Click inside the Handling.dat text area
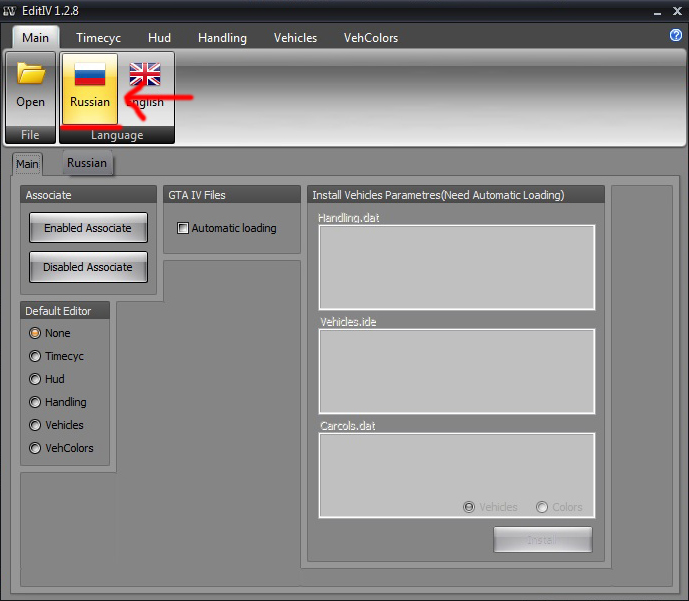This screenshot has width=689, height=601. point(457,268)
